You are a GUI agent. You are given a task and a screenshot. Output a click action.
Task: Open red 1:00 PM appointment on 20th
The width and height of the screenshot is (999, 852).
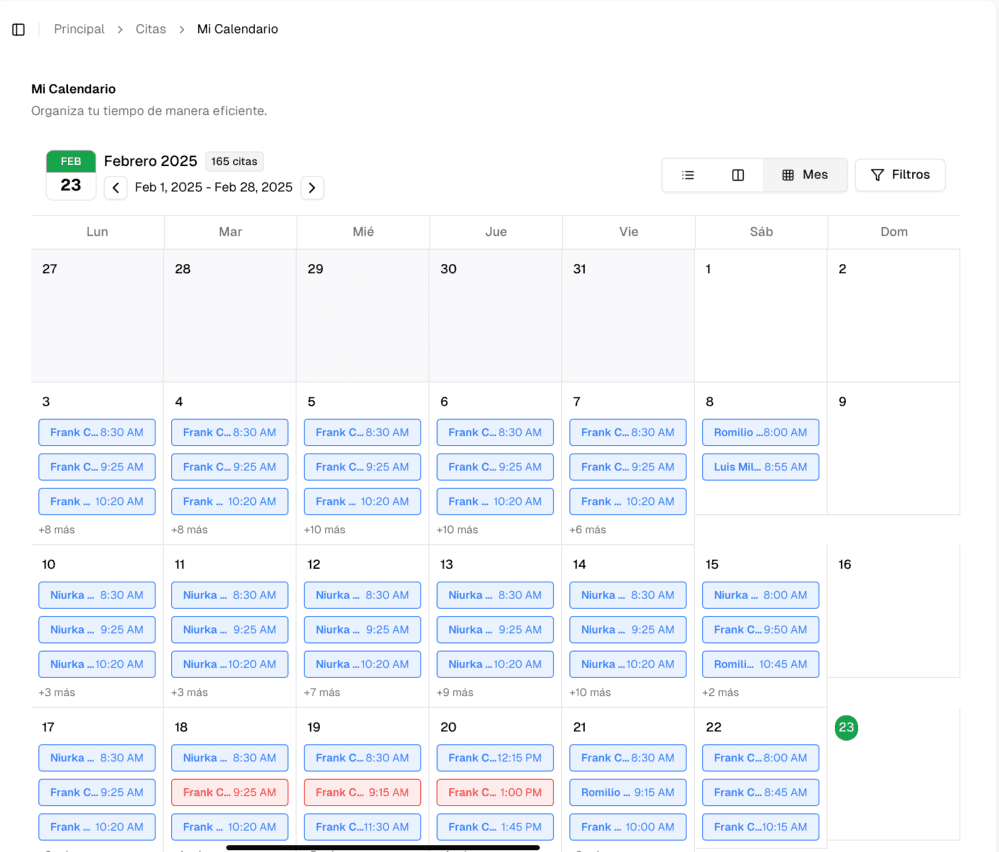(x=495, y=793)
